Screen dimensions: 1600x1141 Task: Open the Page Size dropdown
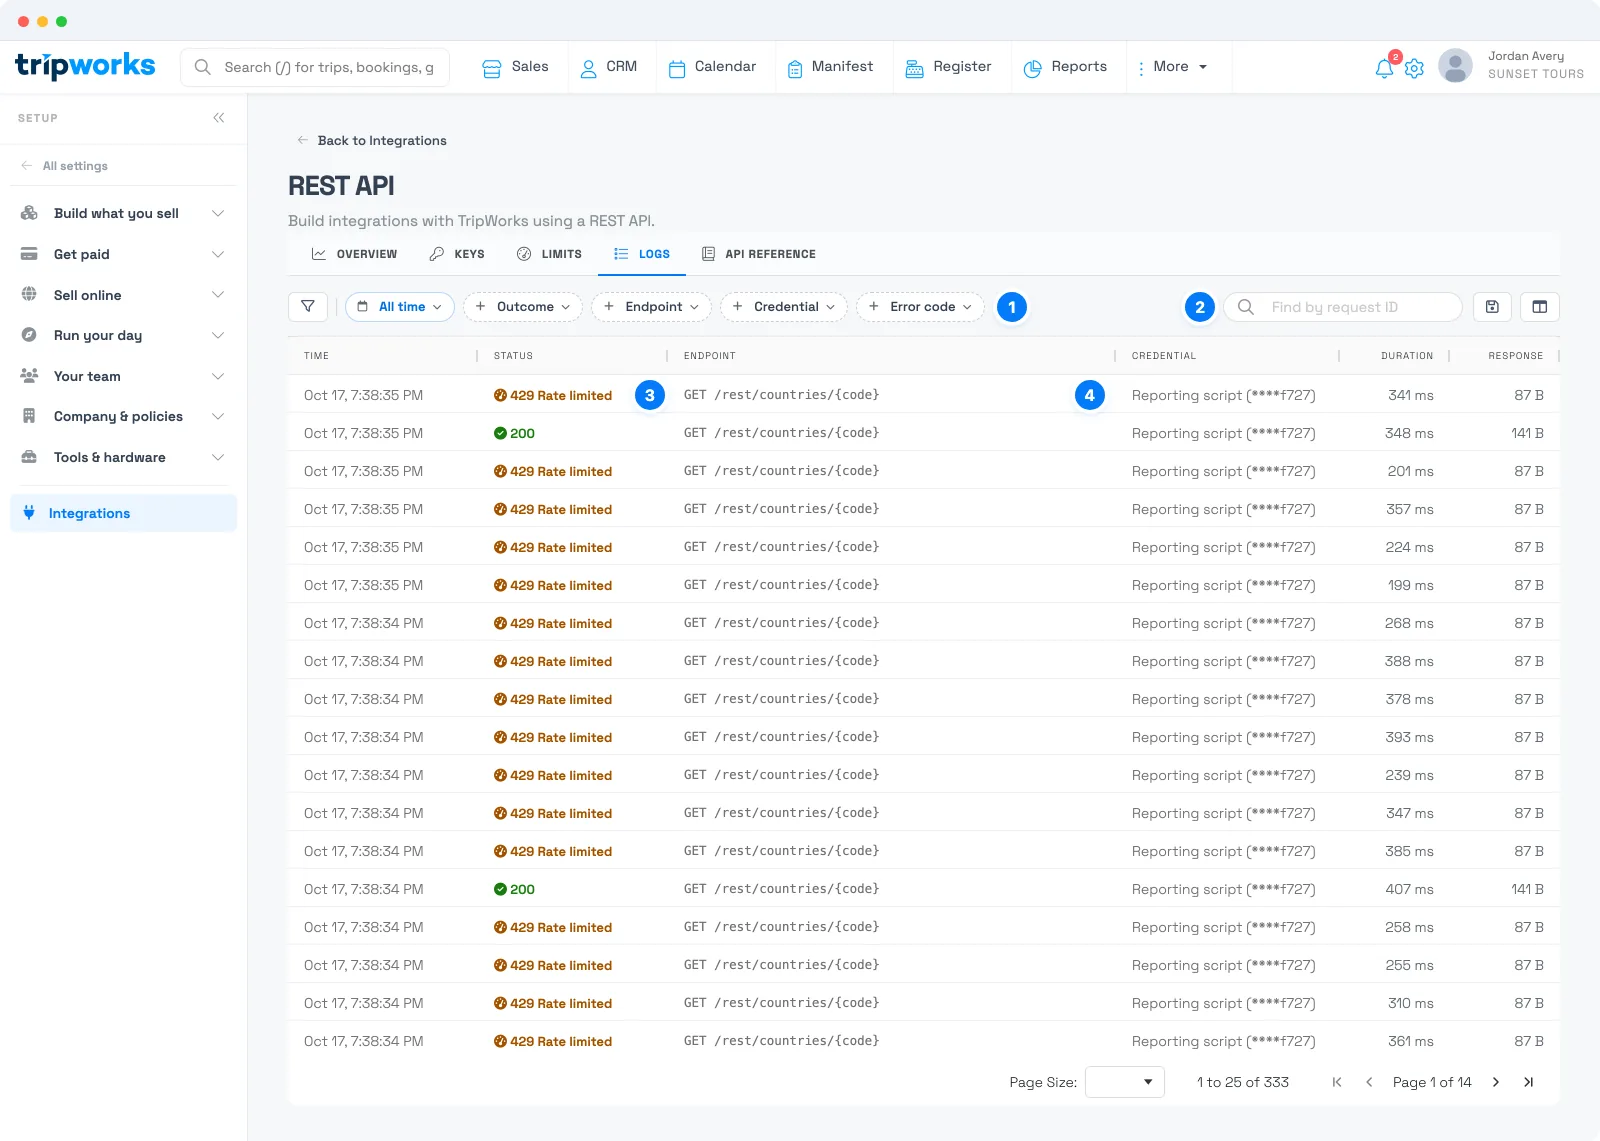(1125, 1082)
